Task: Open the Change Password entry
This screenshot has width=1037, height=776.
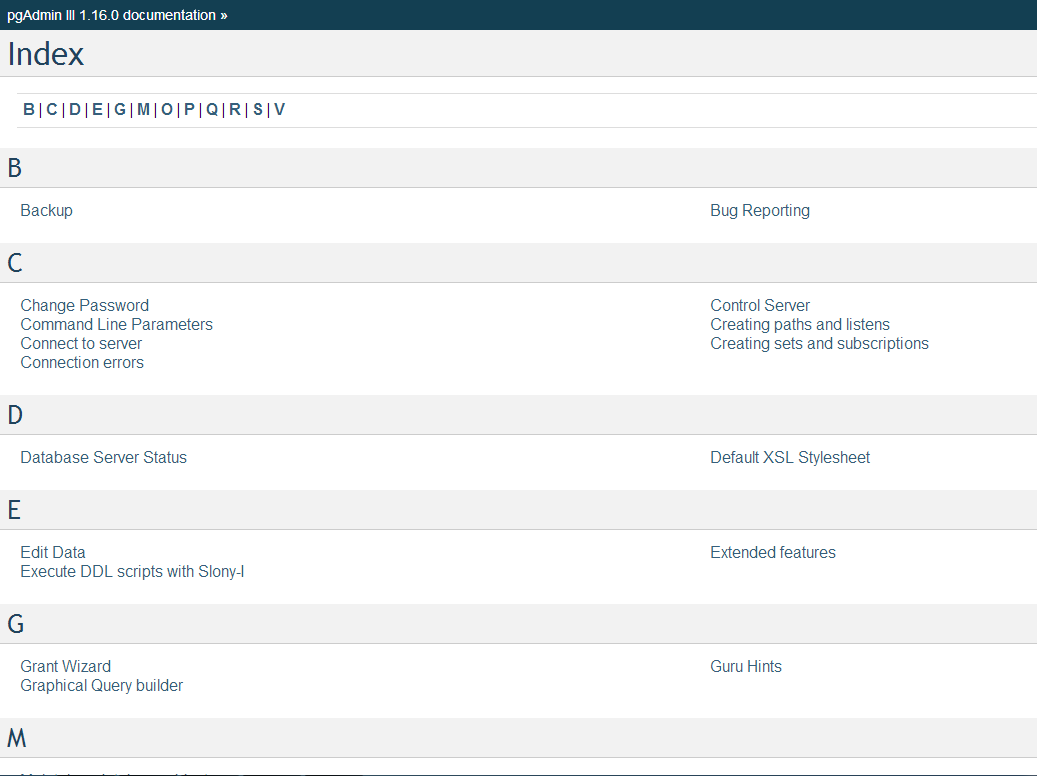Action: pos(84,306)
